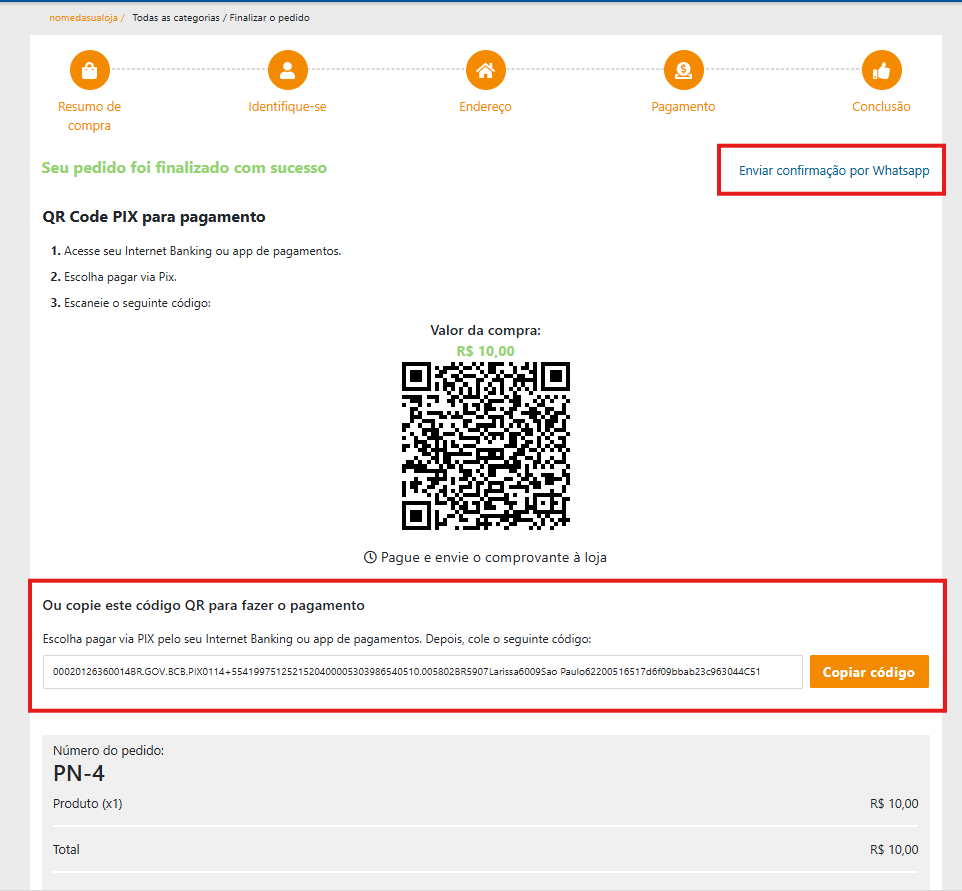Click the PIX QR code image
Screen dimensions: 962x891
[x=486, y=446]
